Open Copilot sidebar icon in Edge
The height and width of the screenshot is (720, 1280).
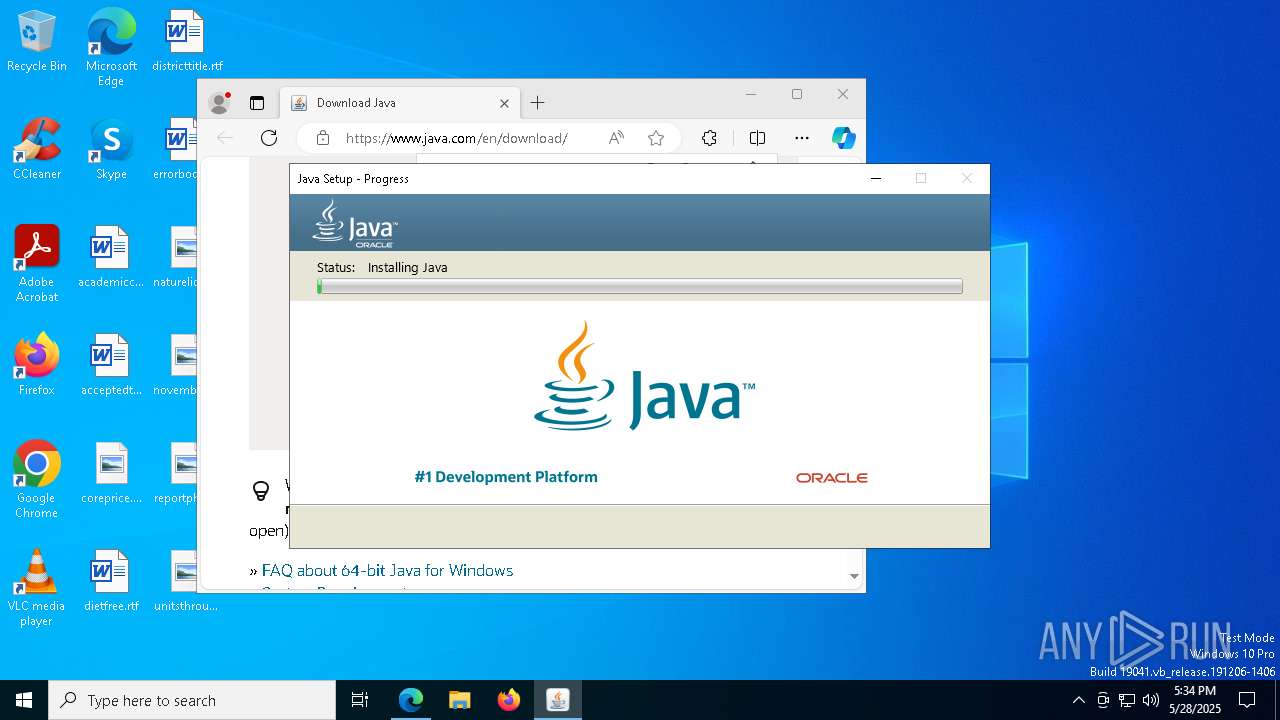[x=844, y=138]
